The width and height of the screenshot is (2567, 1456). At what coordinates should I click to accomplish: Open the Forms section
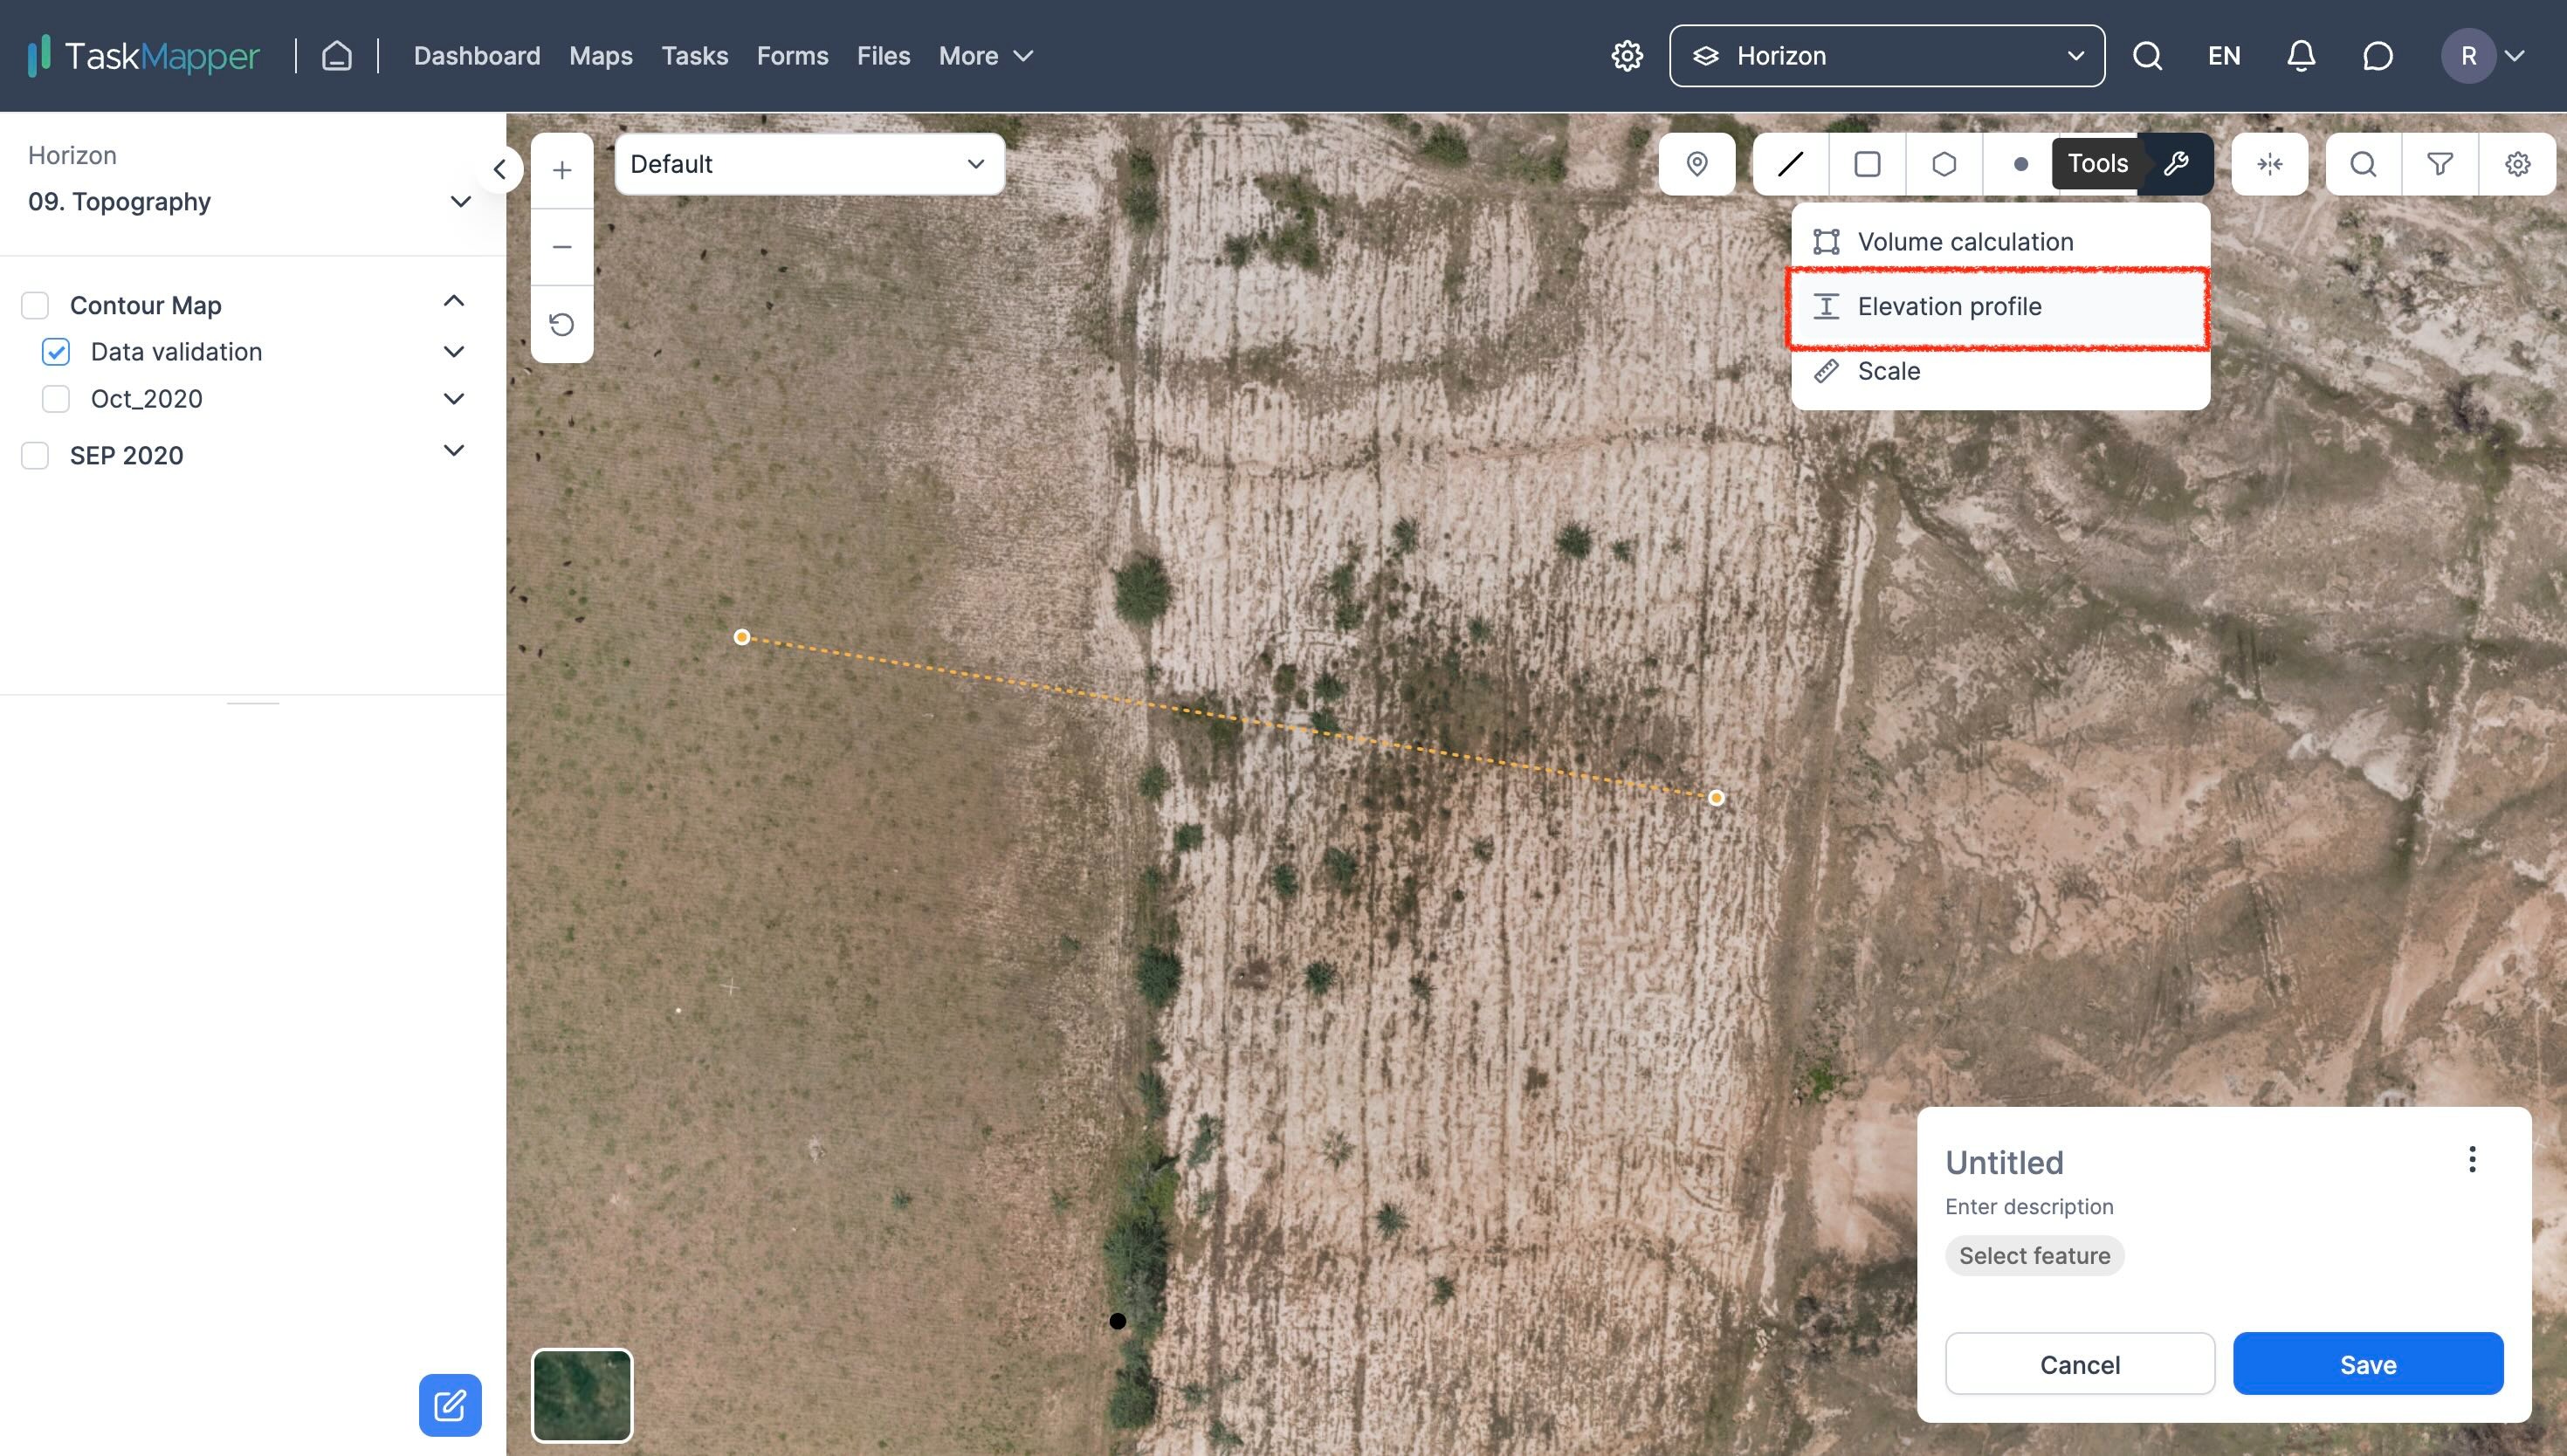point(793,56)
